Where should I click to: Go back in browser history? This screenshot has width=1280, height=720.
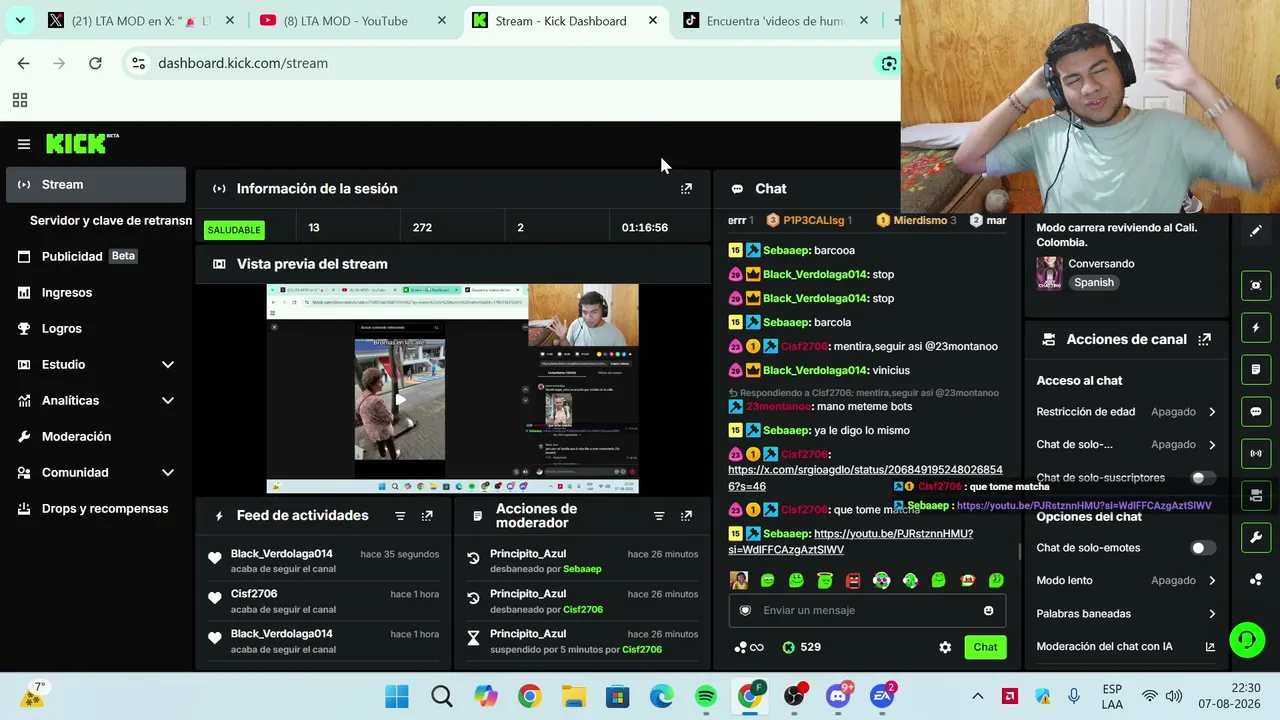click(23, 63)
